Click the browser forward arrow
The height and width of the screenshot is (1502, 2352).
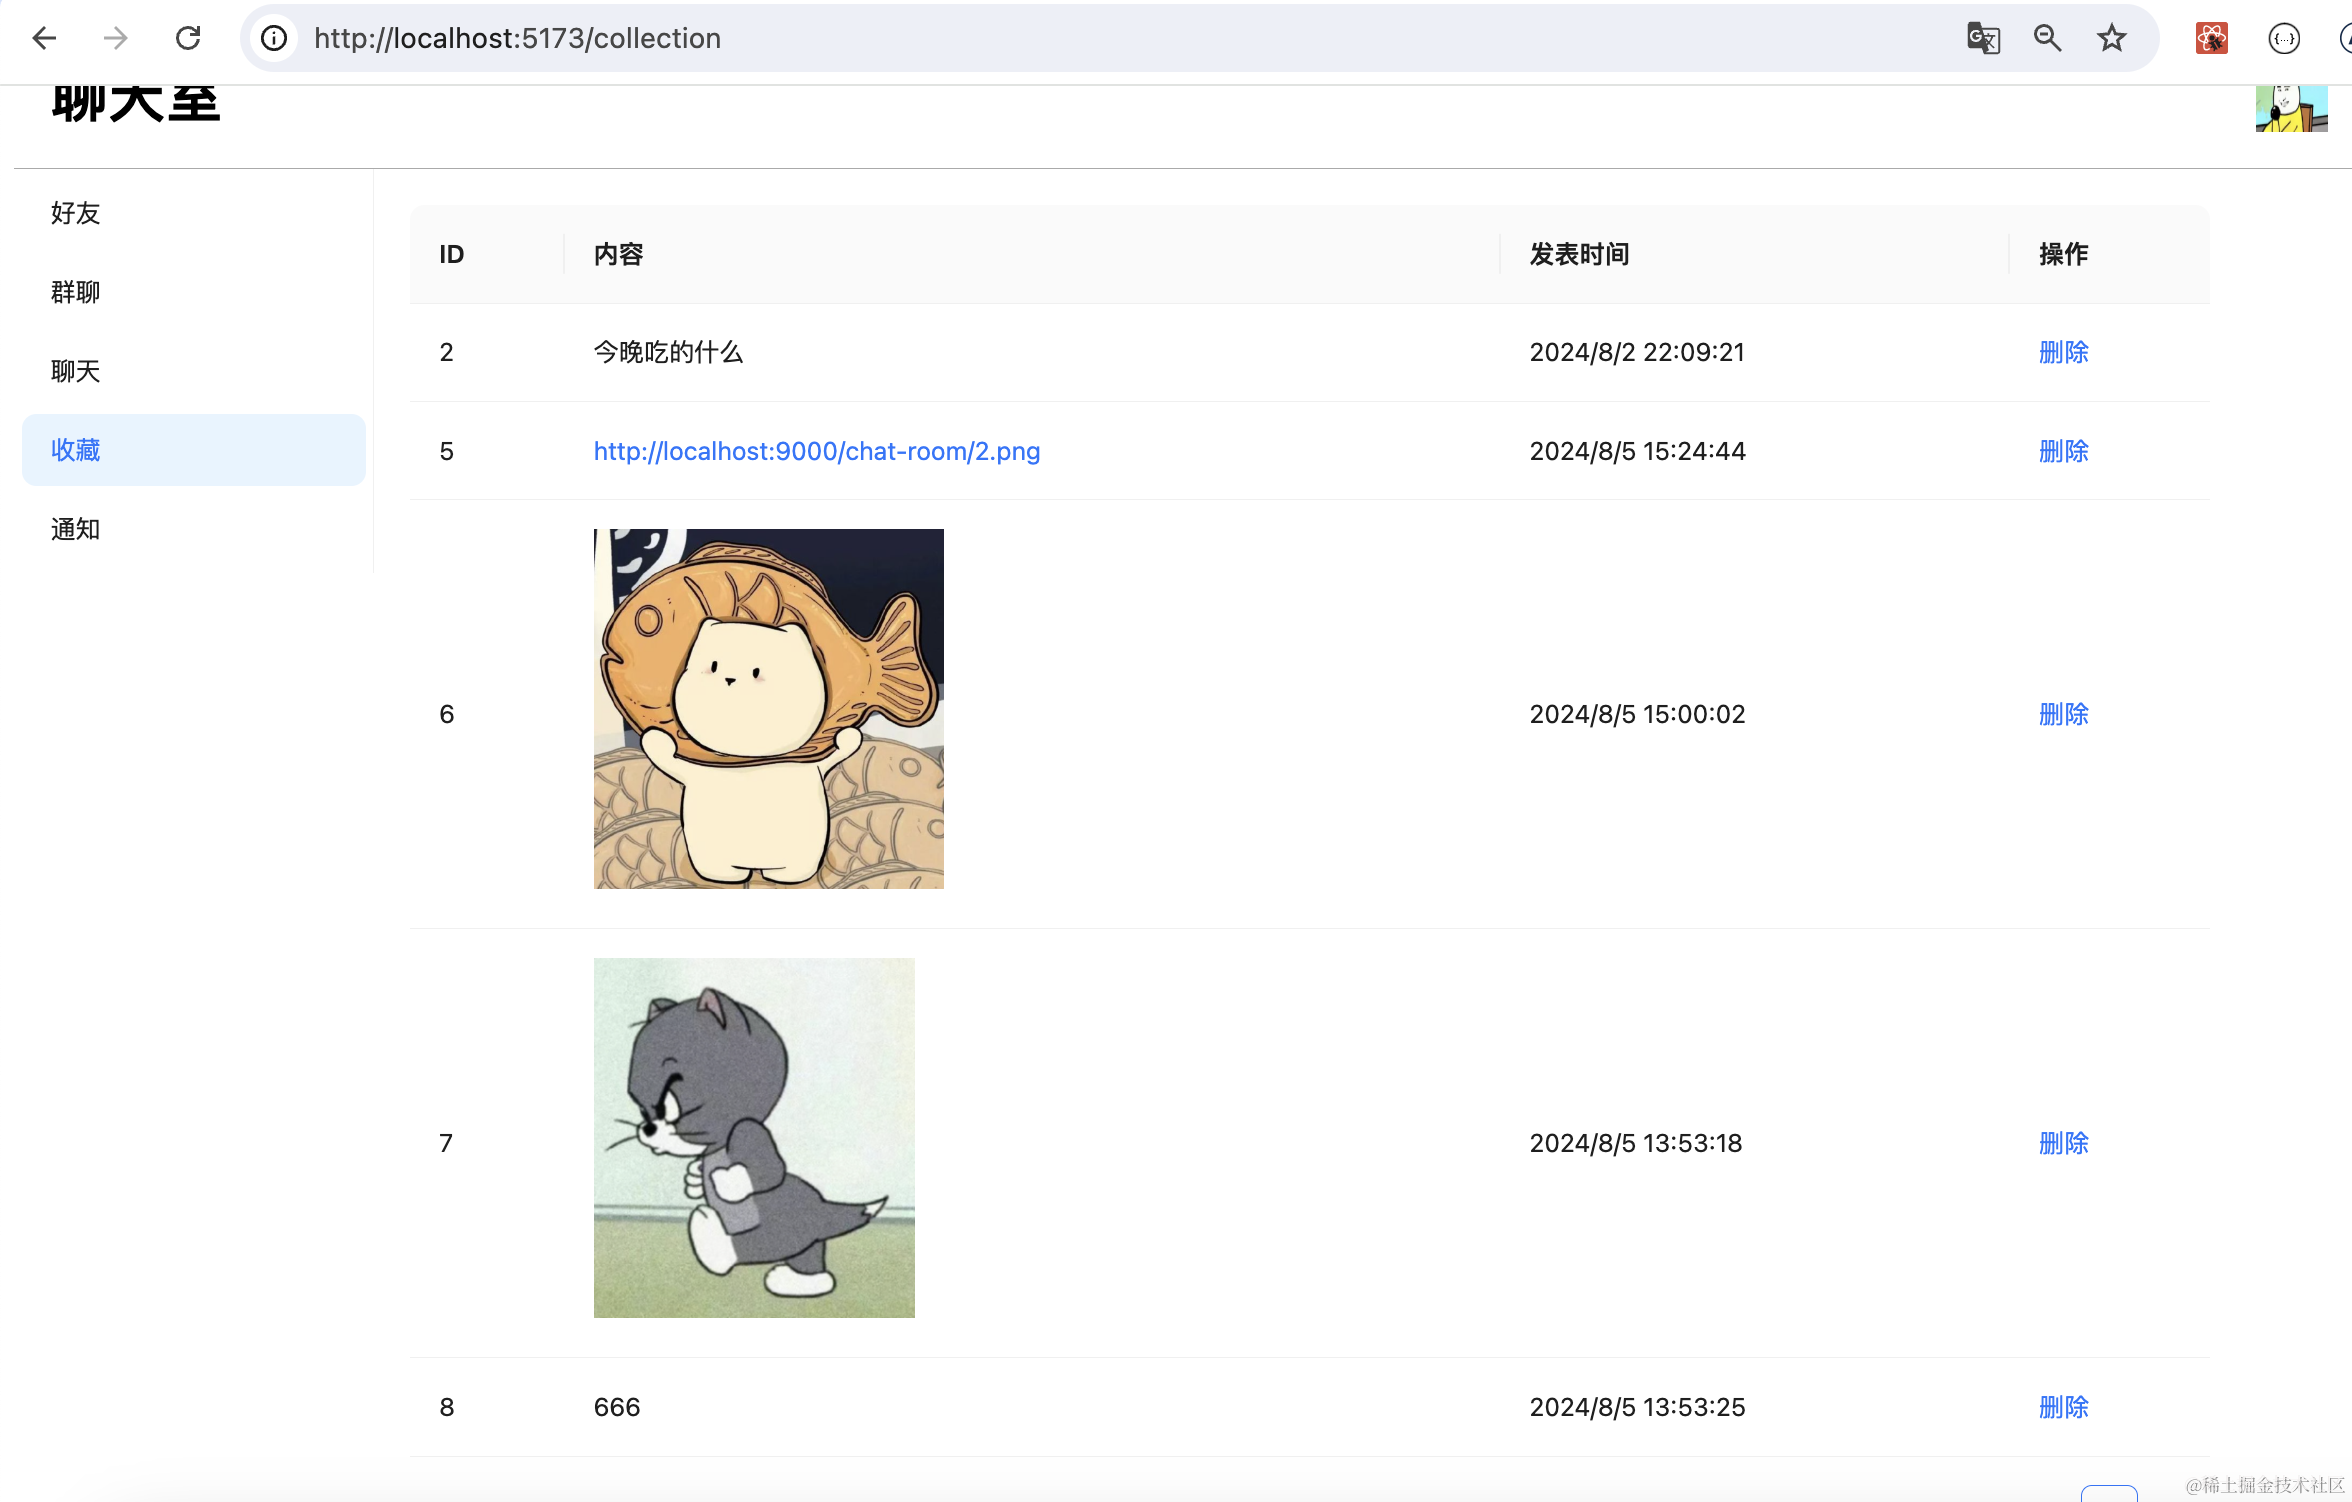tap(116, 38)
